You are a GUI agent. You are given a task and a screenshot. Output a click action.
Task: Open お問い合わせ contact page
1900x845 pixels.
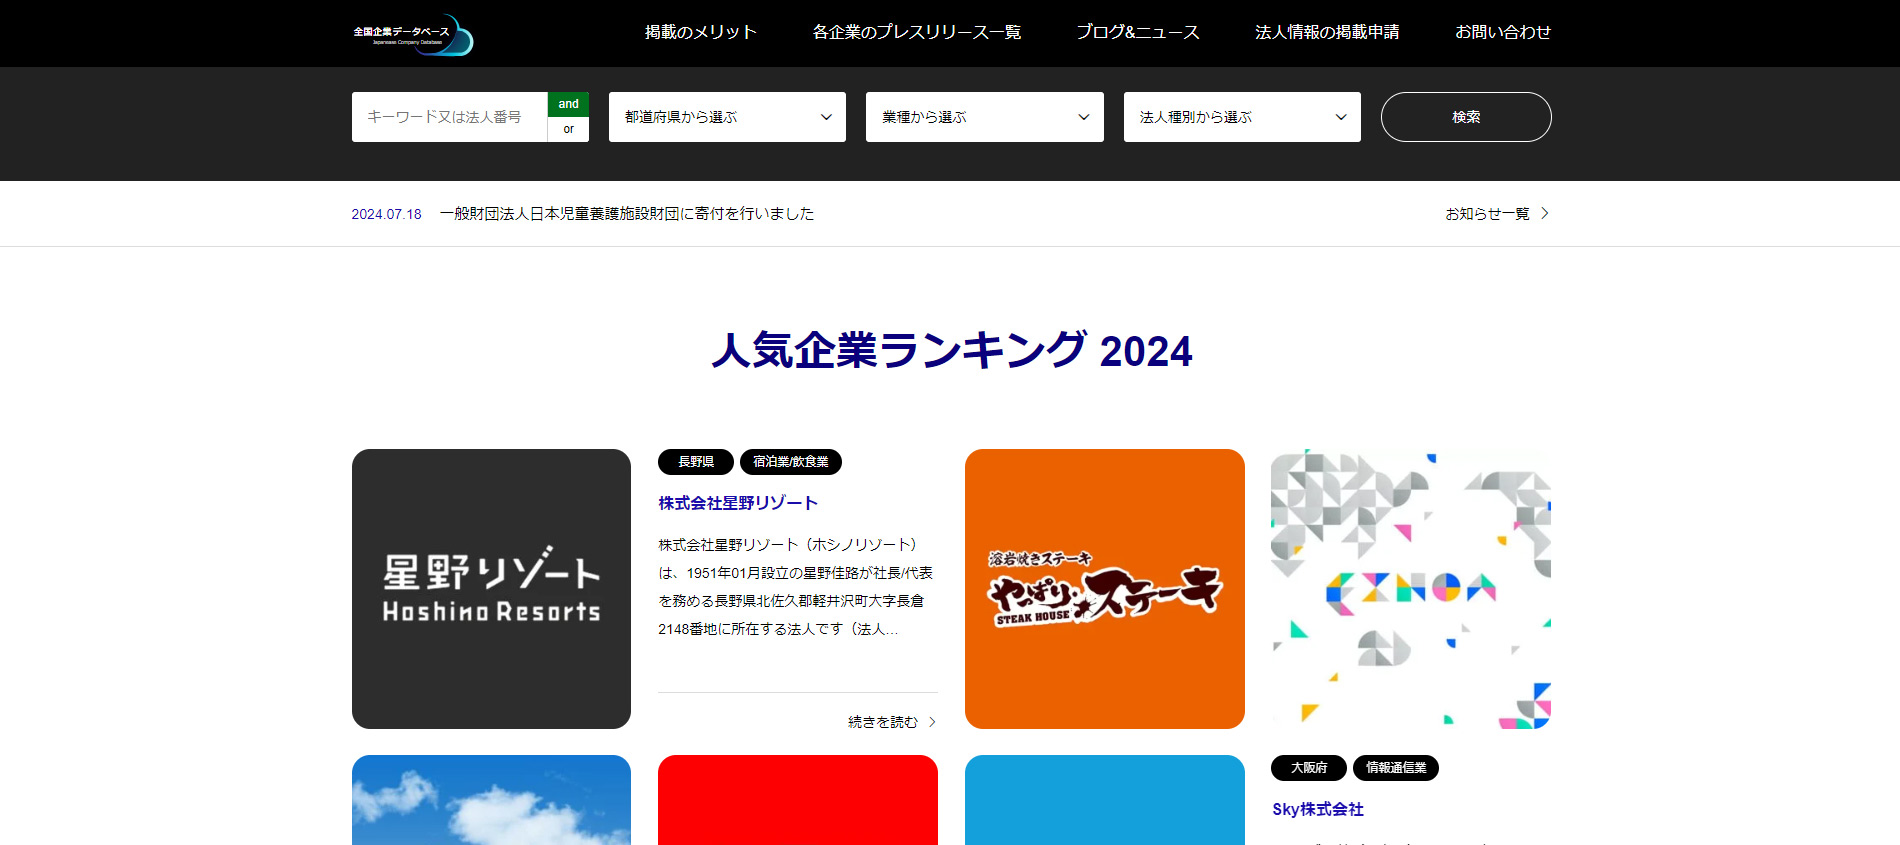pos(1502,32)
